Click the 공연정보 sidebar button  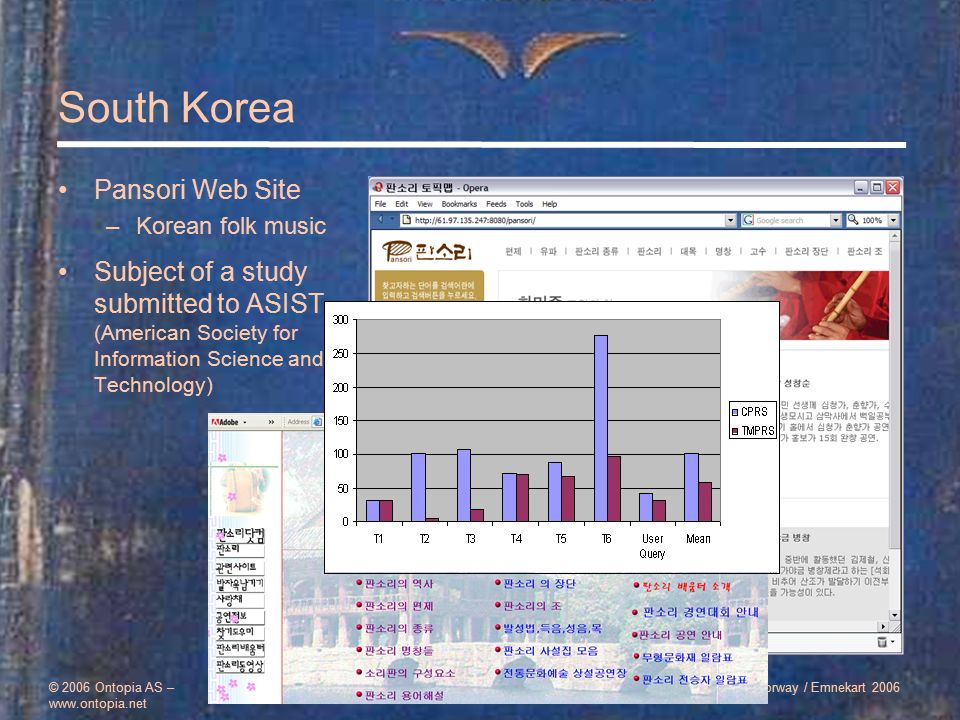(x=239, y=617)
